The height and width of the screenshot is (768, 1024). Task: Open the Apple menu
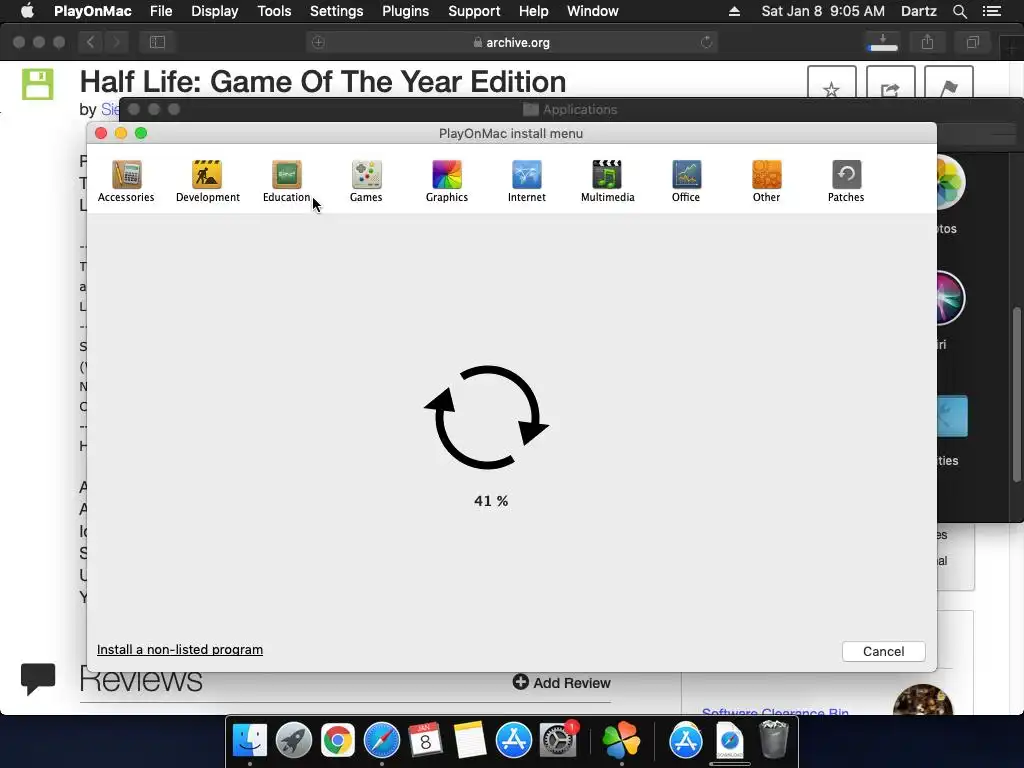click(27, 11)
